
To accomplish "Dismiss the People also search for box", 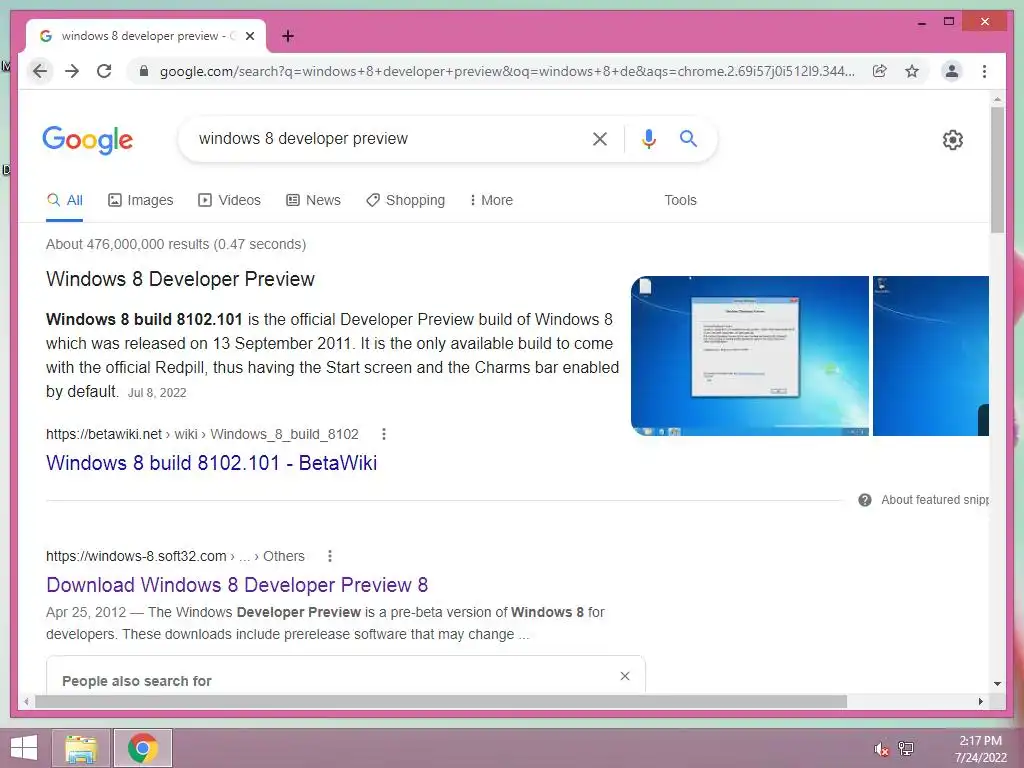I will pos(625,676).
